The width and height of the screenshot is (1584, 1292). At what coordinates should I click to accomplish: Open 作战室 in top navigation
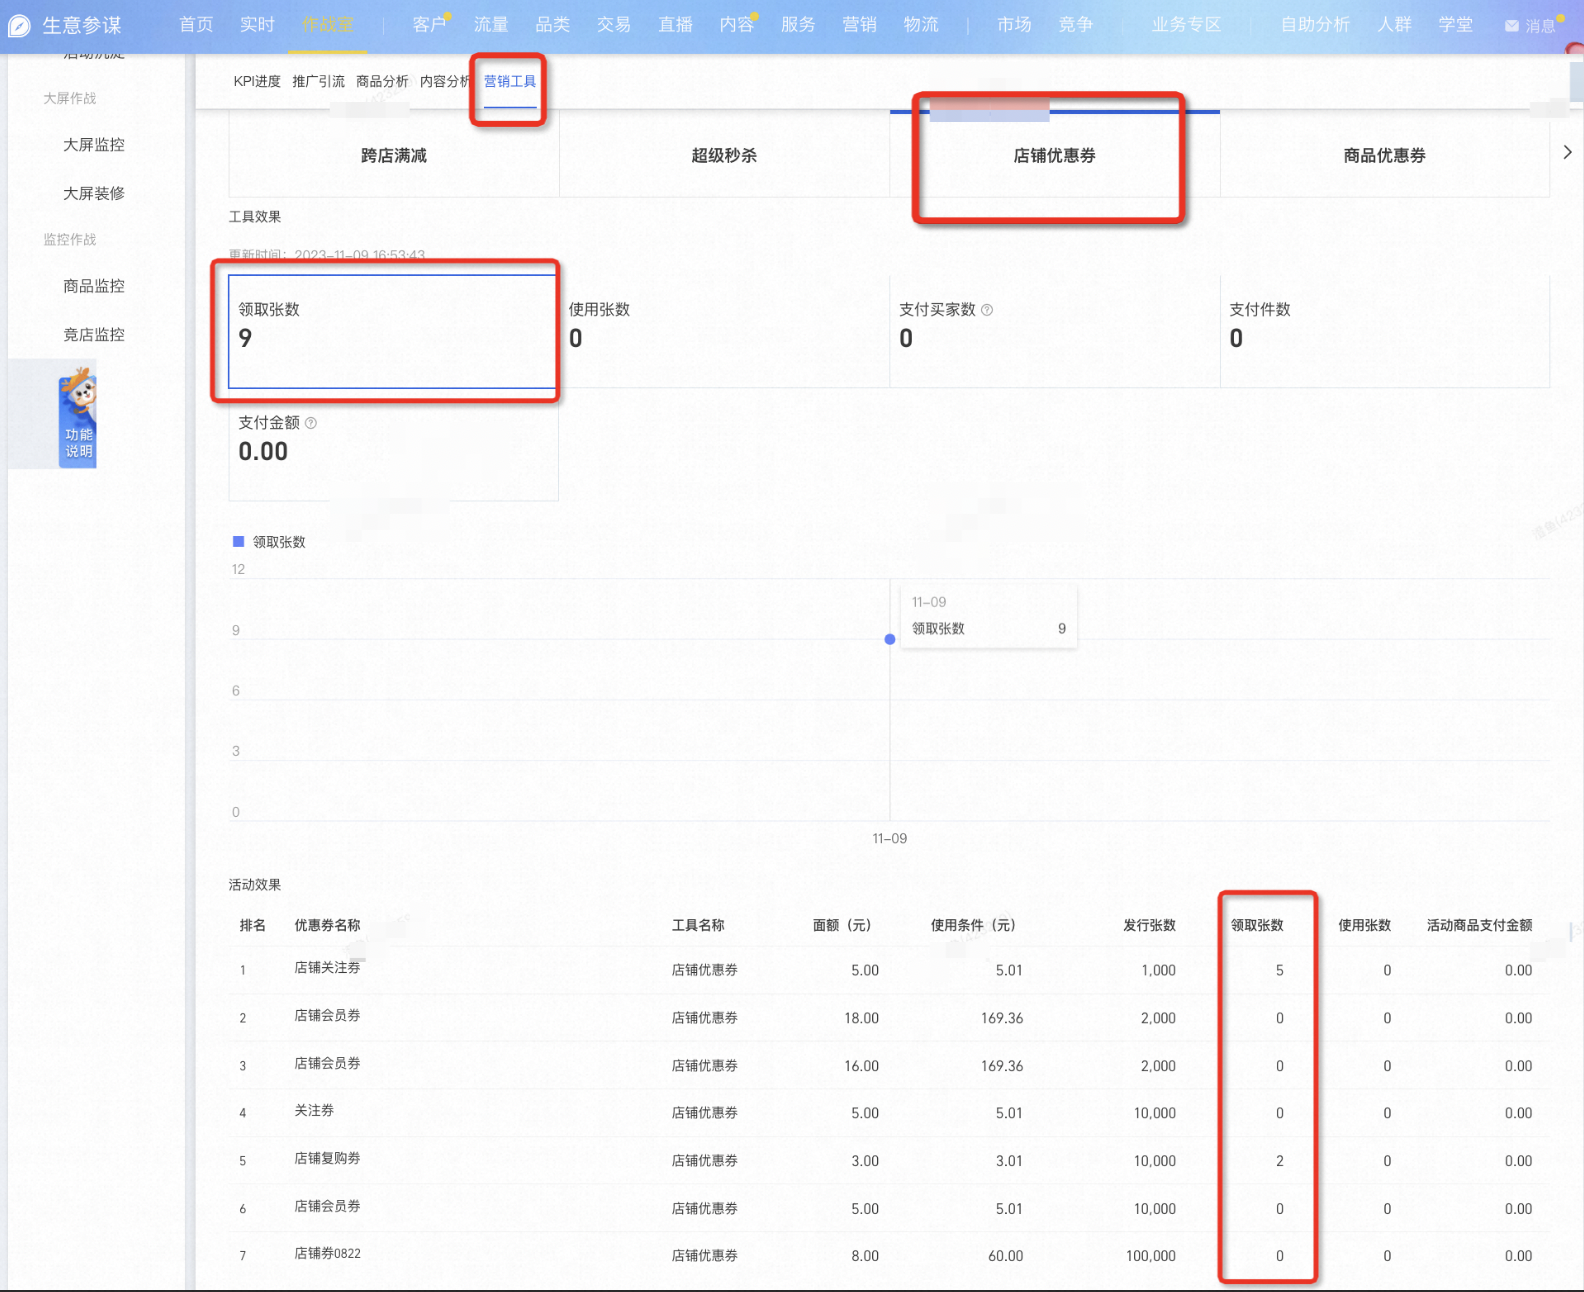pos(328,24)
